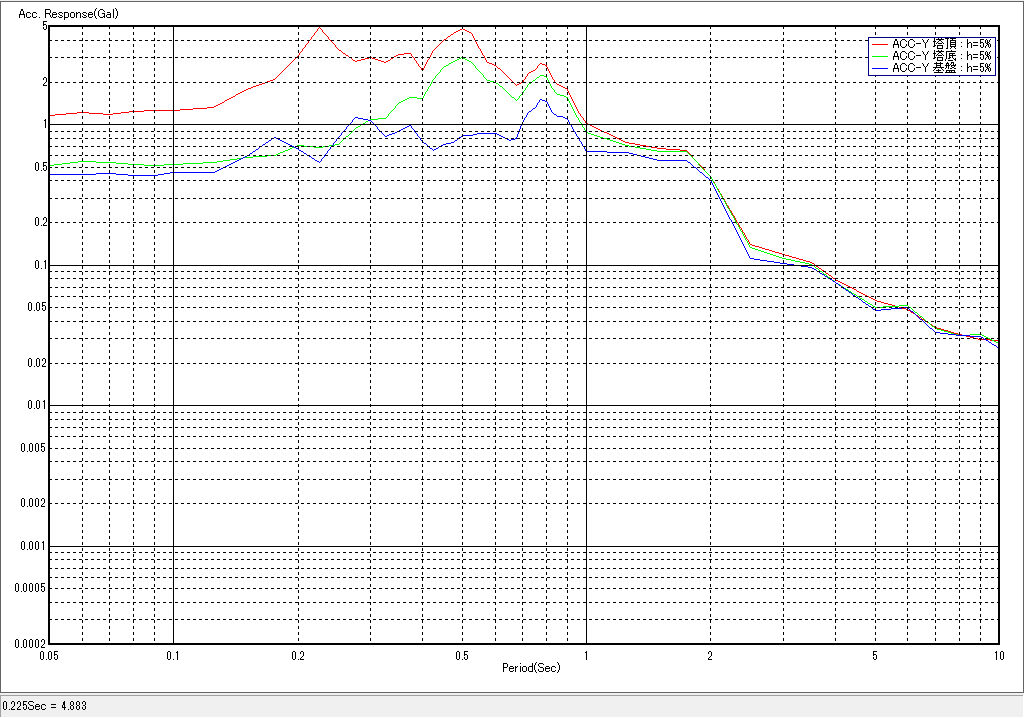Click the blue curve's peak near 0.8 sec
Image resolution: width=1024 pixels, height=718 pixels.
point(541,99)
